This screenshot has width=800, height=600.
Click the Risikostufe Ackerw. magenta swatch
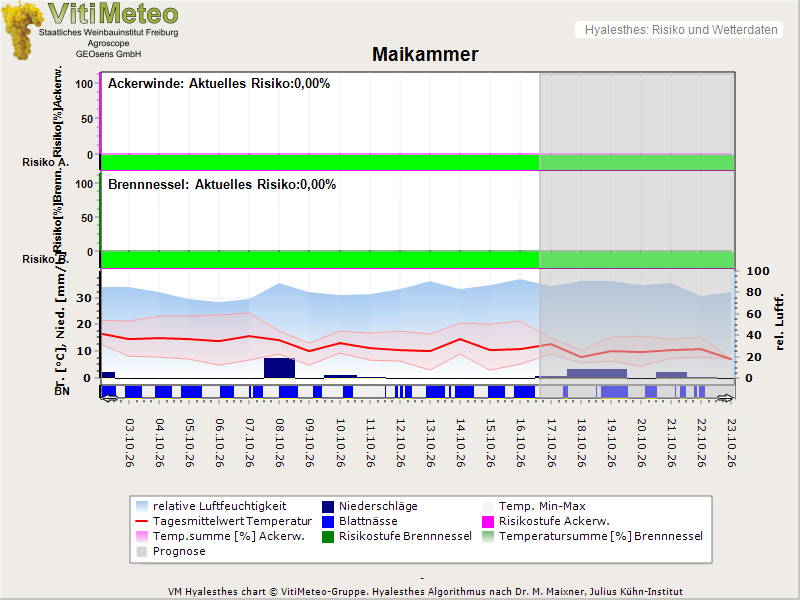[488, 521]
